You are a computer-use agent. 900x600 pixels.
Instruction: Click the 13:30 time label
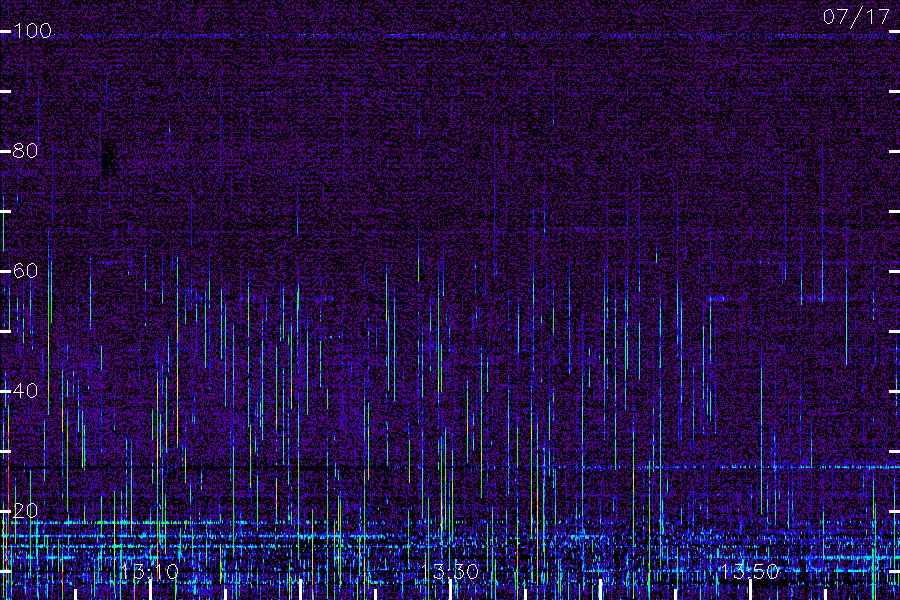[x=450, y=572]
